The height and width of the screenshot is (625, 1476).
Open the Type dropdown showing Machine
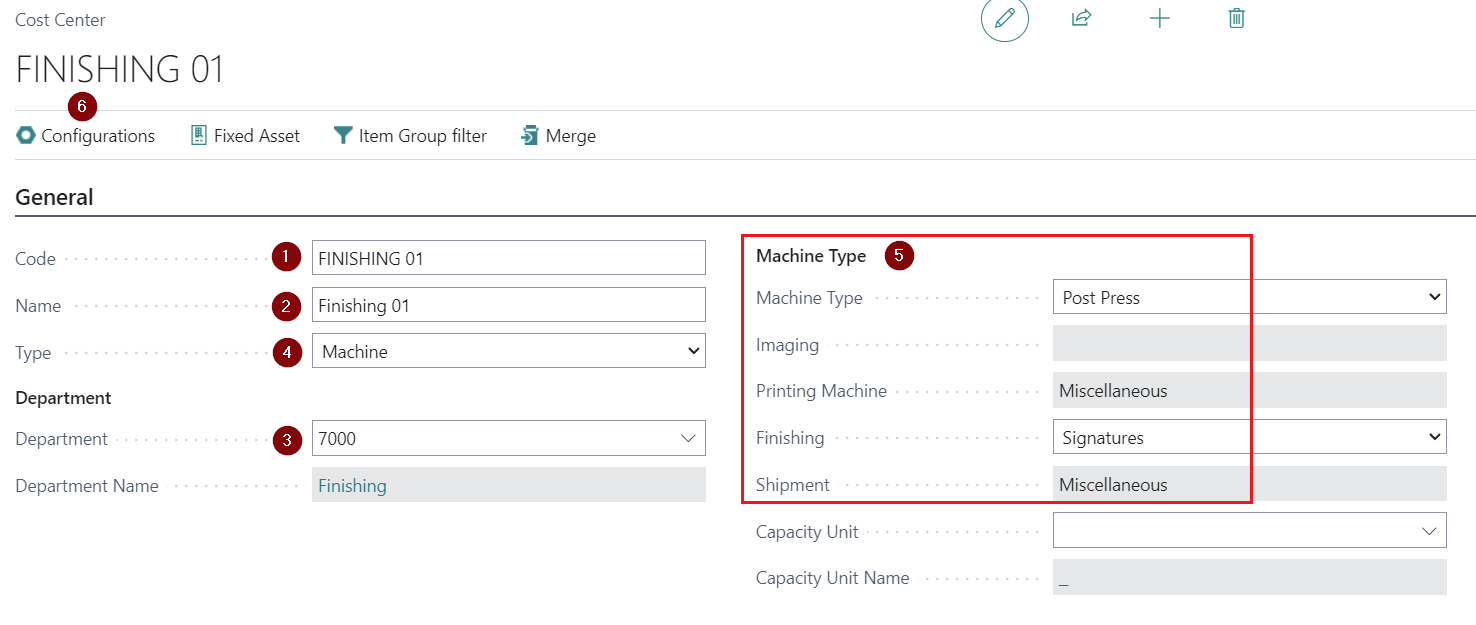tap(509, 351)
